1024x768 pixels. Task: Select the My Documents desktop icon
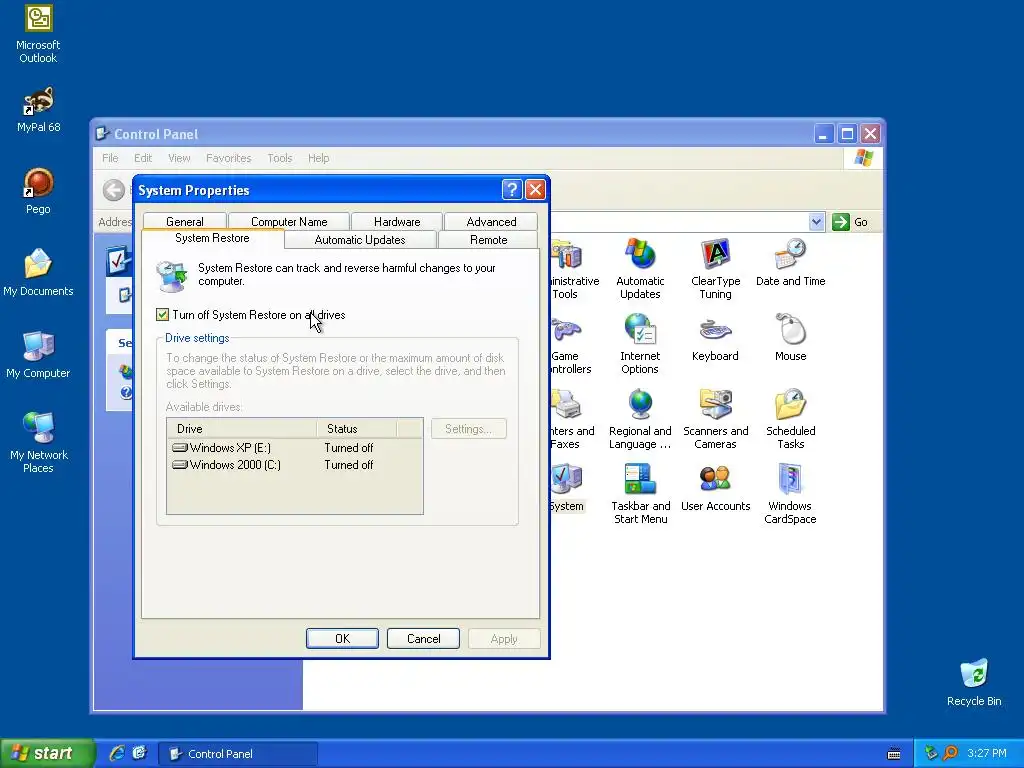click(38, 273)
